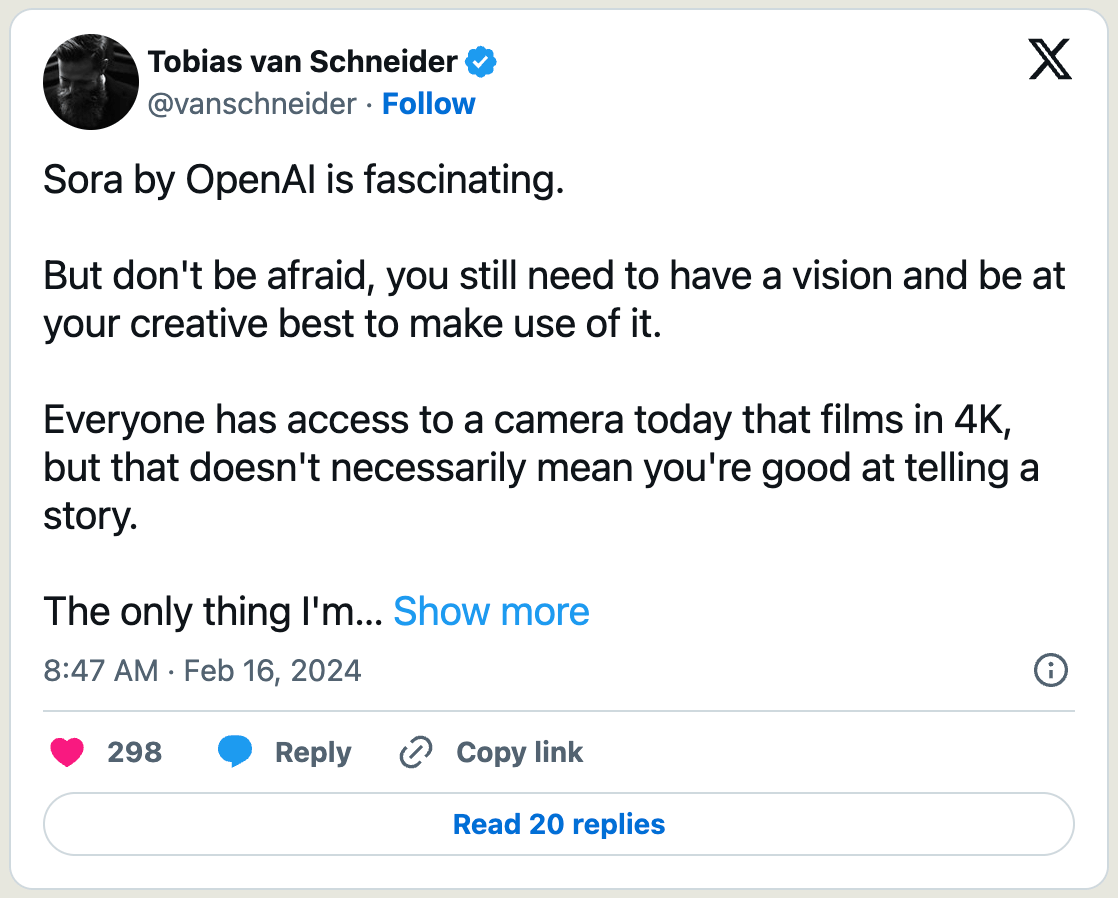Click the 'Sora by OpenAI is fascinating' line
Image resolution: width=1118 pixels, height=898 pixels.
(x=303, y=183)
